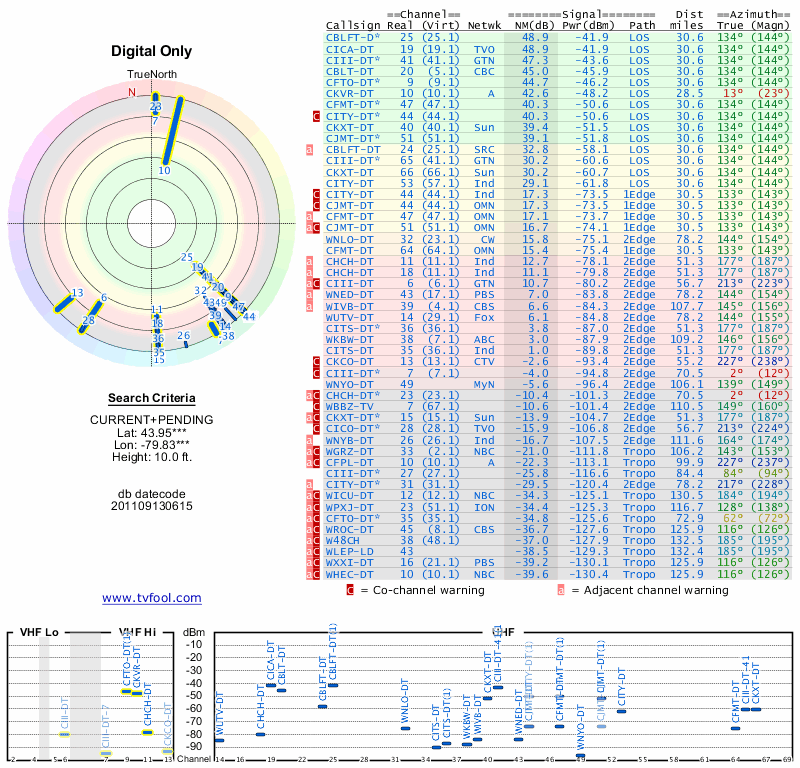Click the CKVR-DT marker in the VHF chart

click(x=137, y=693)
